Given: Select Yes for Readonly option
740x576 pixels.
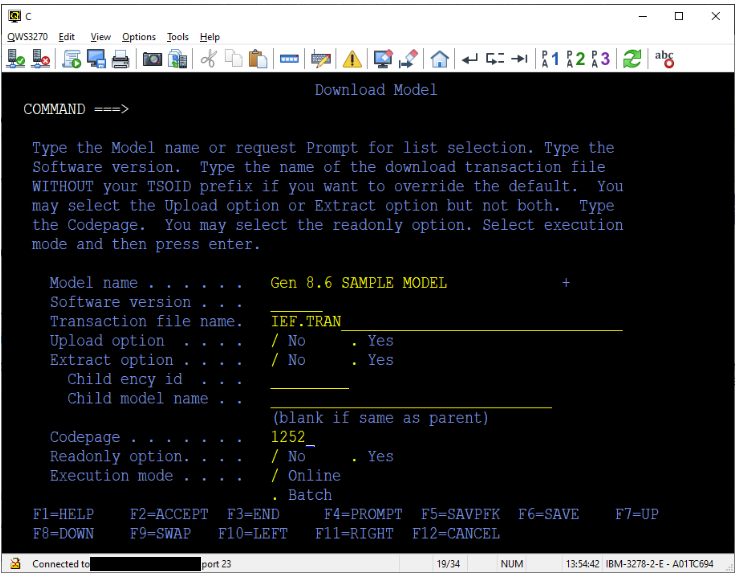Looking at the screenshot, I should (355, 456).
